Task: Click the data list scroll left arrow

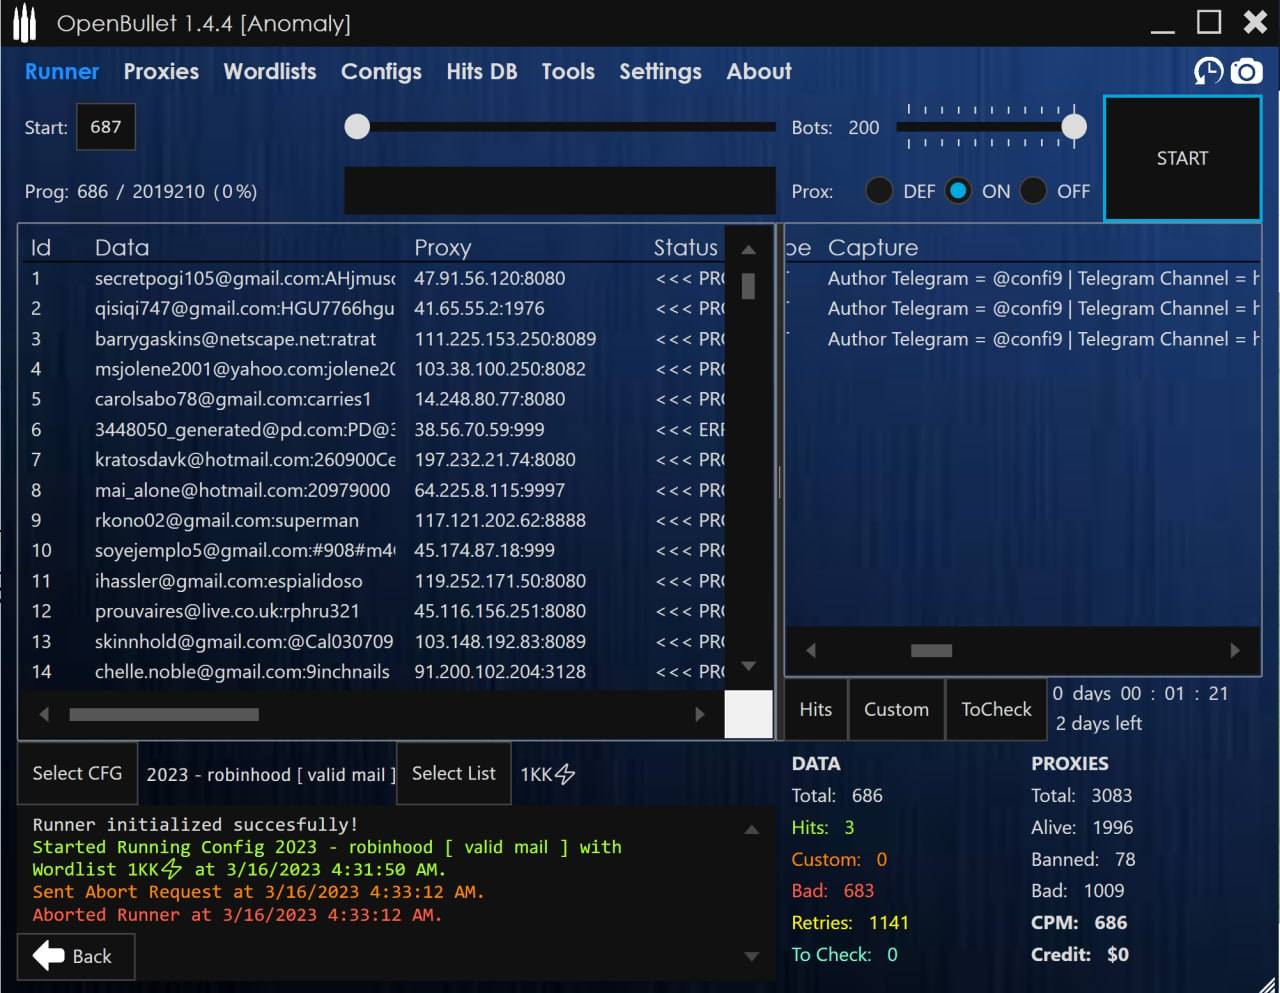Action: [x=44, y=714]
